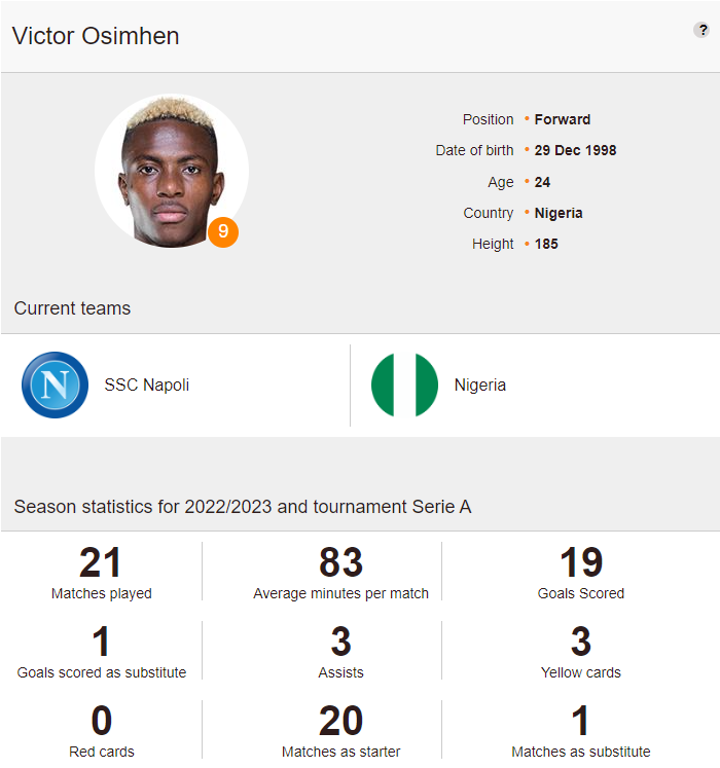Screen dimensions: 720x768
Task: Click Victor Osimhen's profile photo
Action: (x=170, y=172)
